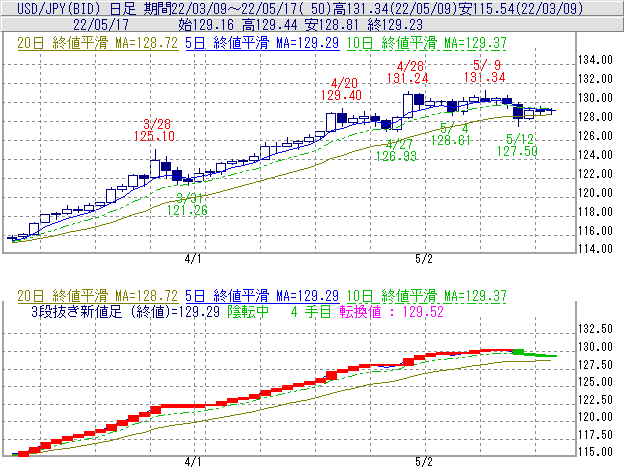Click the 4/1 date label under 3段抜き新値足 chart
The height and width of the screenshot is (475, 624).
click(193, 462)
